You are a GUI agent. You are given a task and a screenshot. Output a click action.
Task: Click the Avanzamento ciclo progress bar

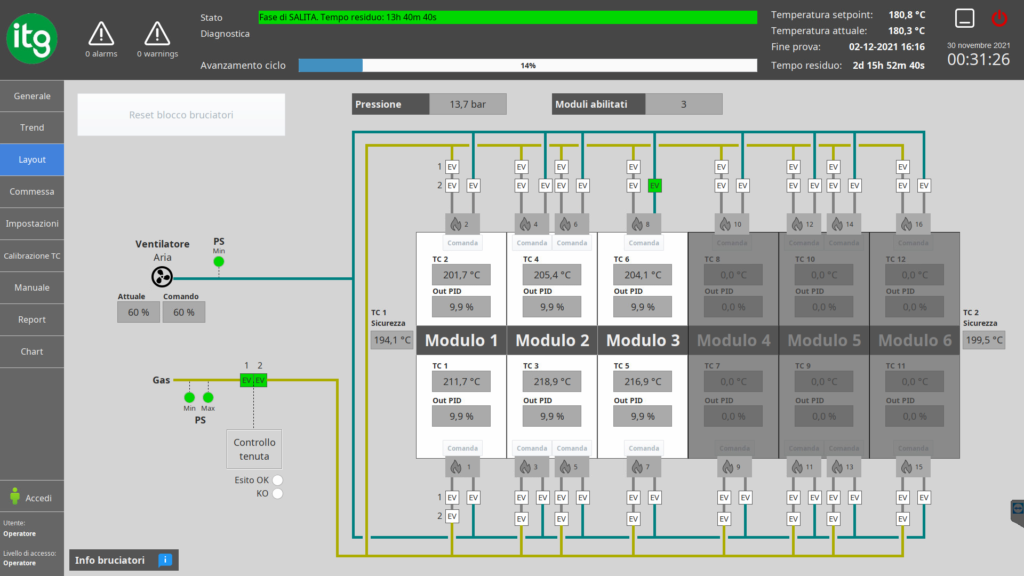tap(528, 65)
